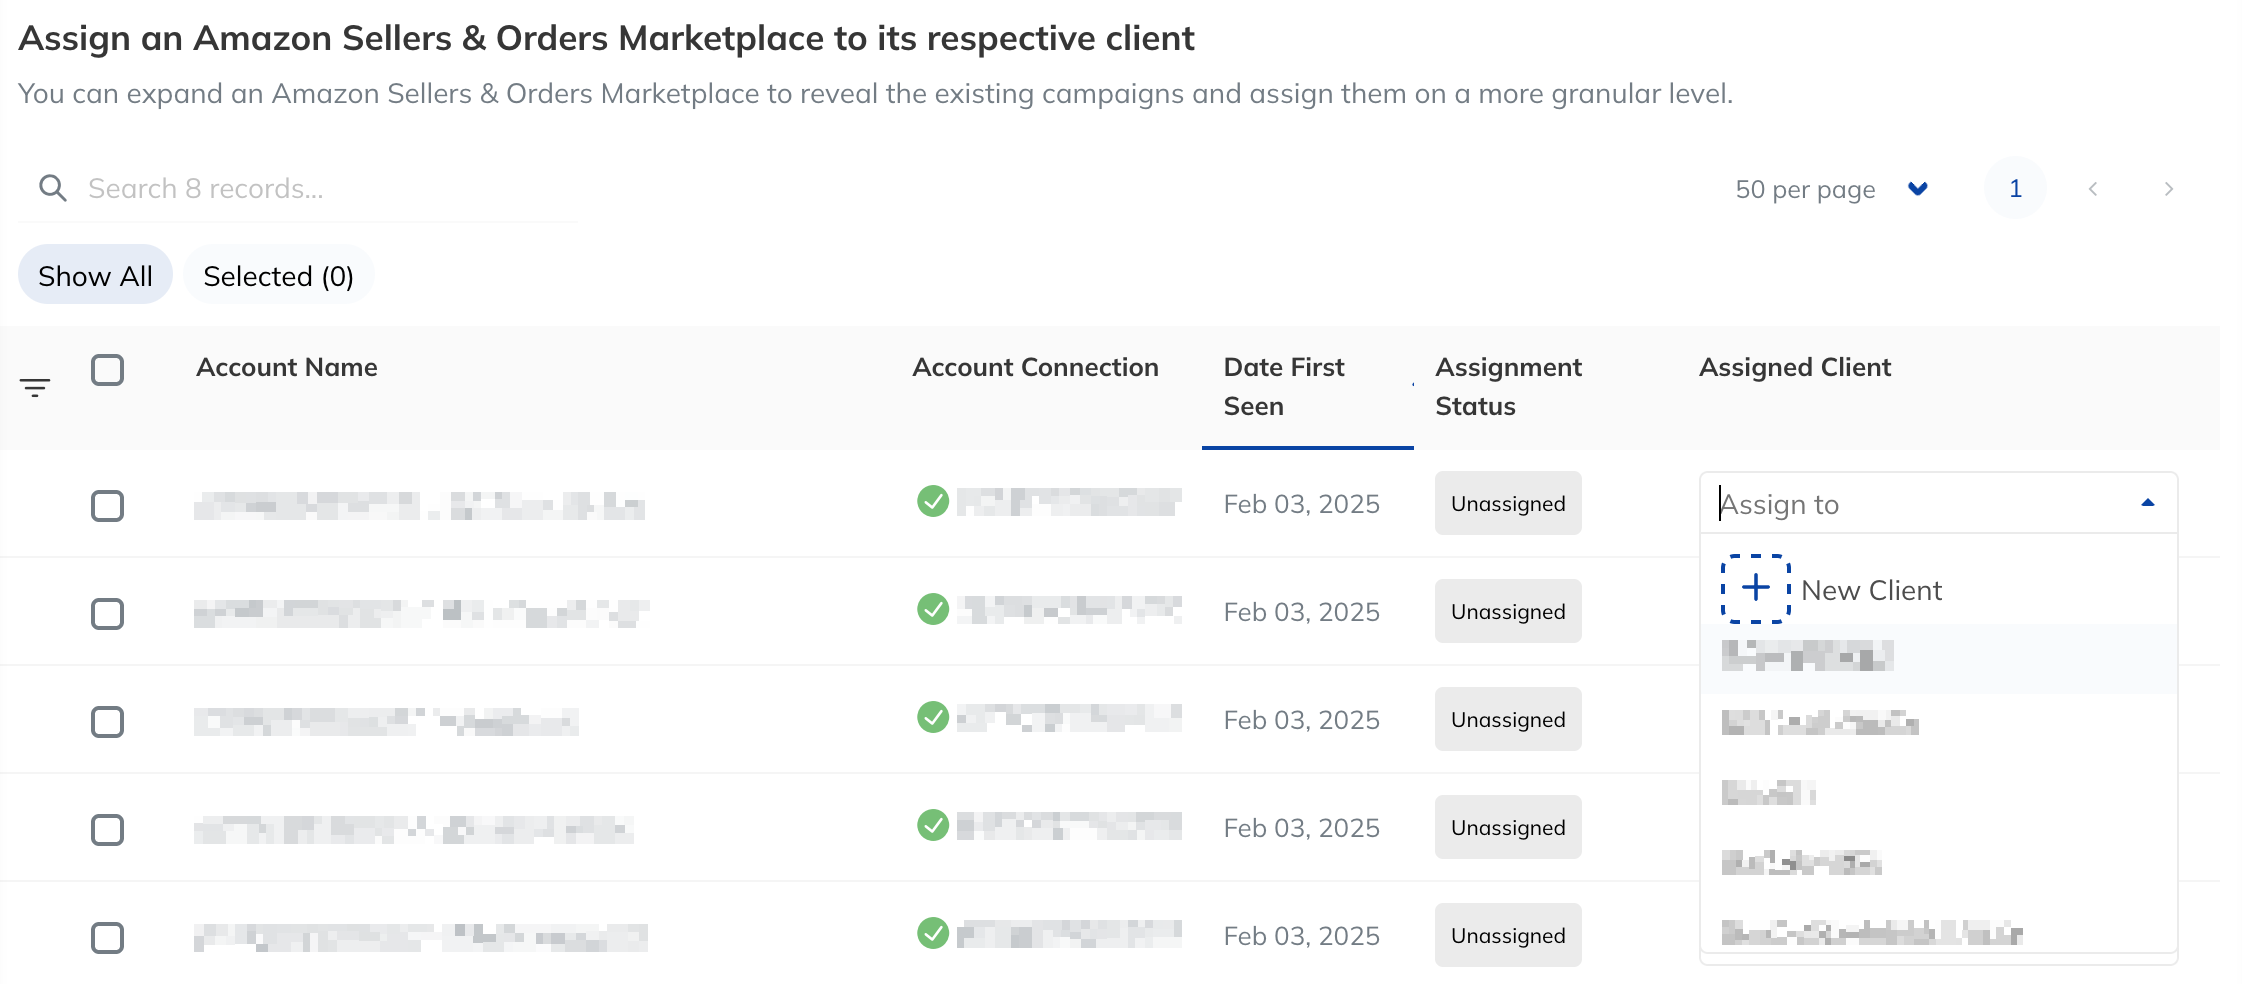
Task: Select the fourth blurred client option
Action: 1938,862
